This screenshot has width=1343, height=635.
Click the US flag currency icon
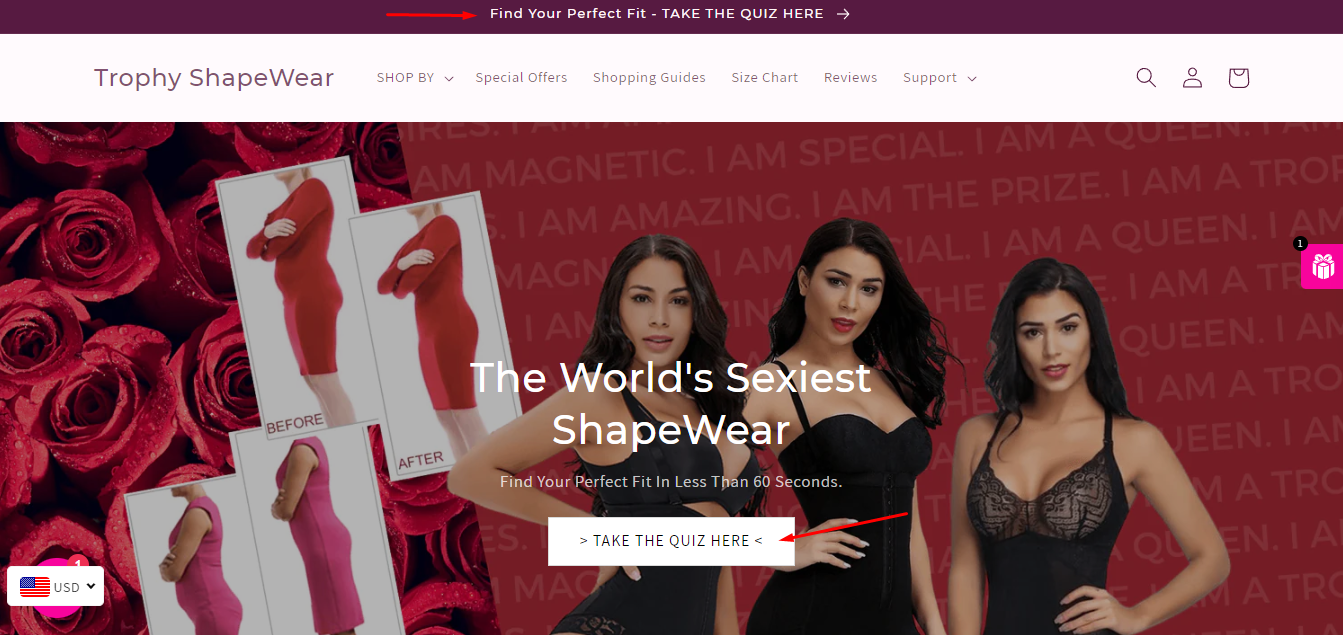coord(35,587)
